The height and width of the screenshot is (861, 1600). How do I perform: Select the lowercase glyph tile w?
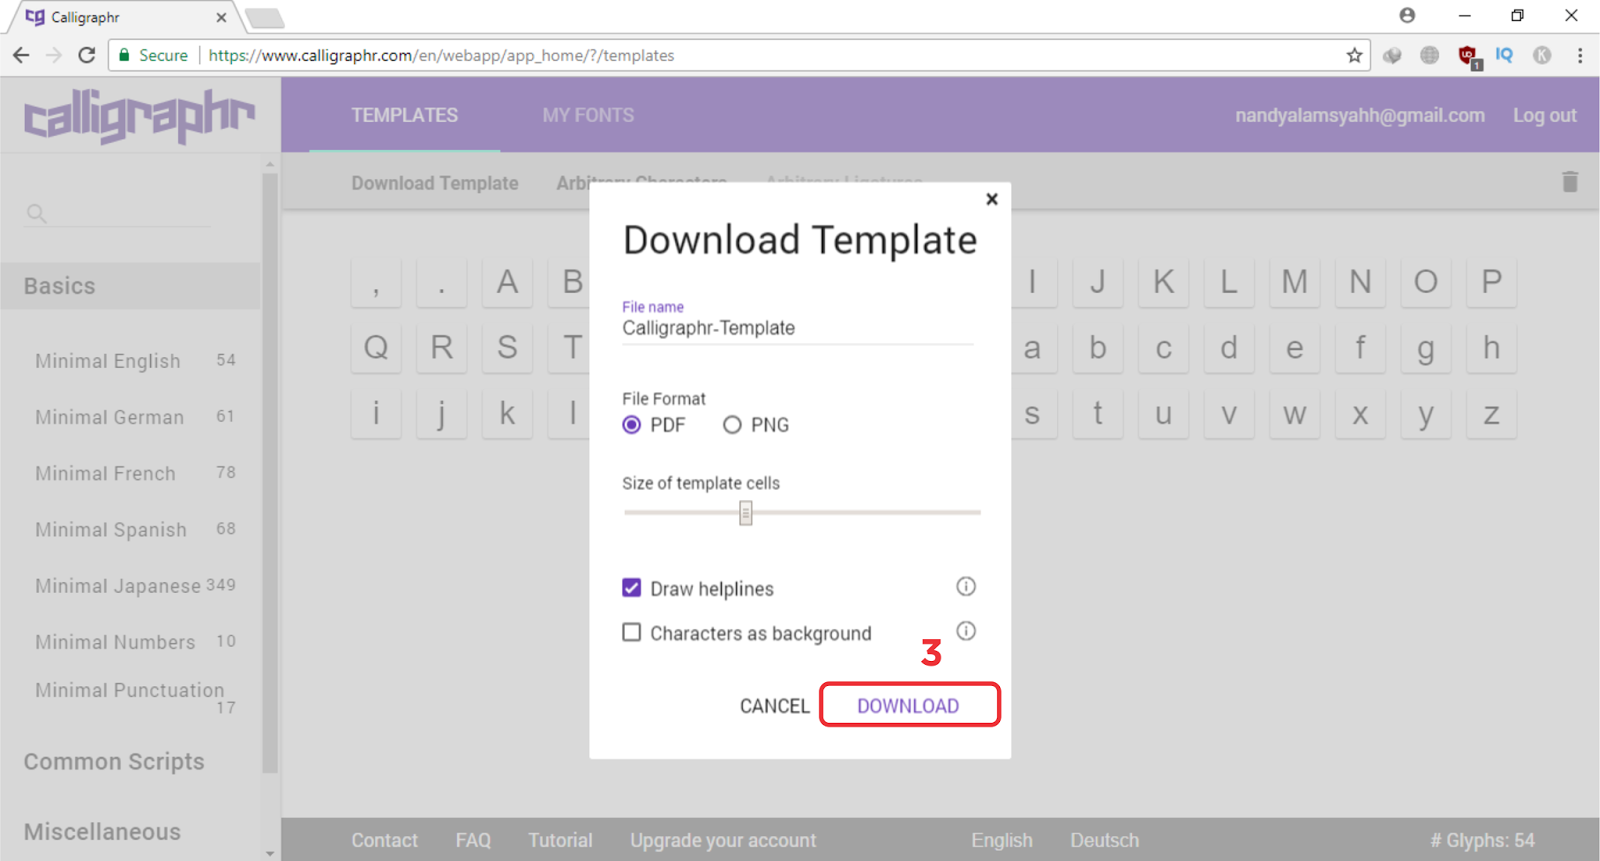pyautogui.click(x=1294, y=414)
